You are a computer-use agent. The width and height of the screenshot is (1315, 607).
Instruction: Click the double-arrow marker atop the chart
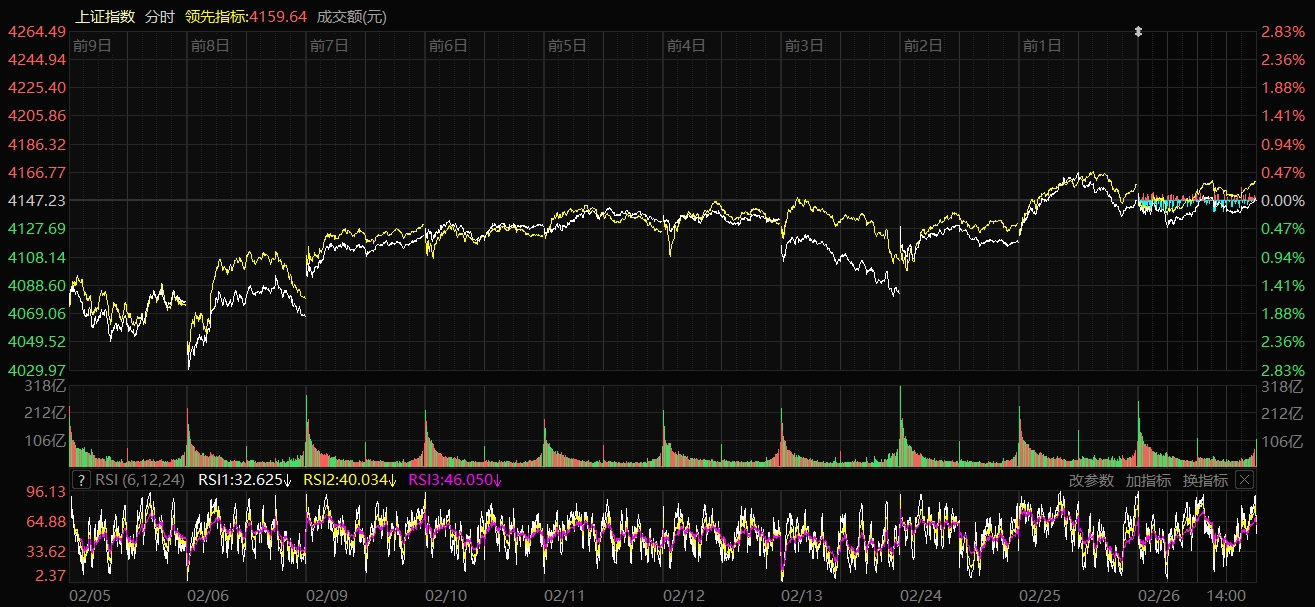(x=1138, y=32)
